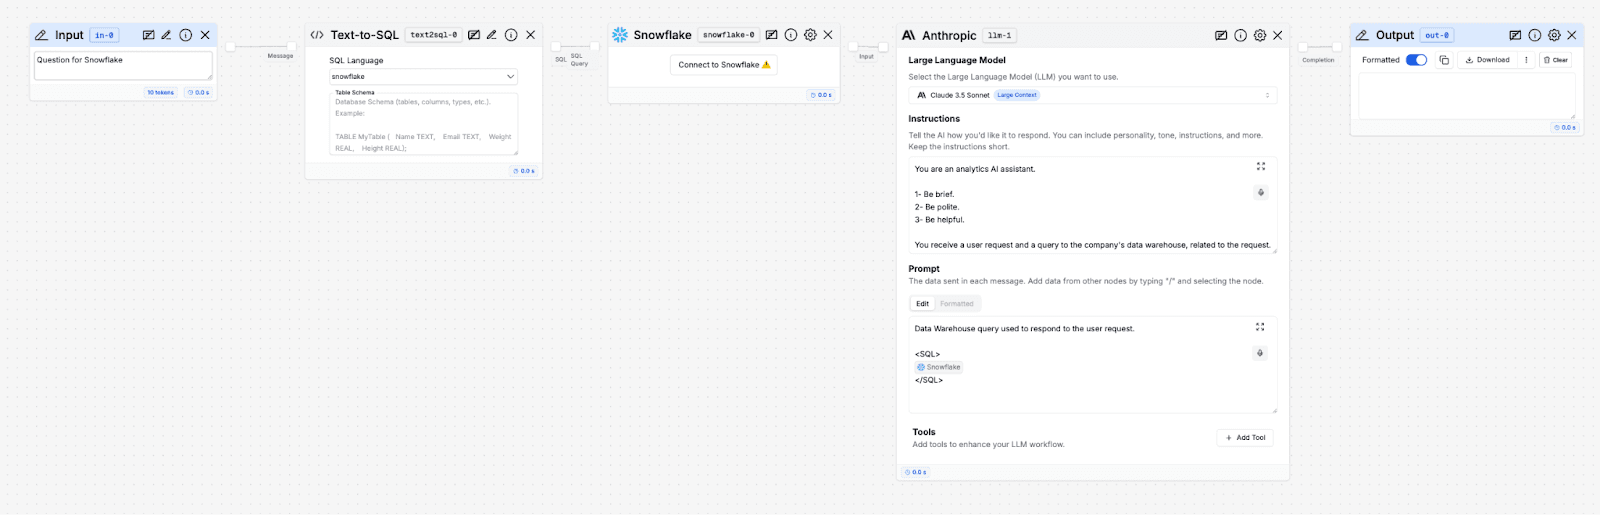This screenshot has height=515, width=1600.
Task: Click microphone icon in Instructions box
Action: click(x=1261, y=192)
